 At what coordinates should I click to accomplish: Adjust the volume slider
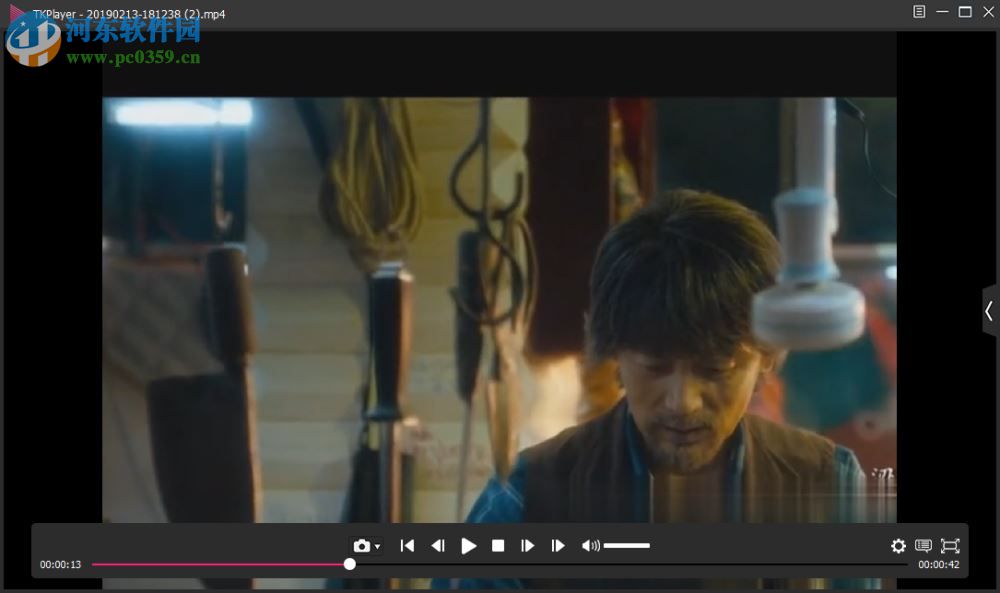click(627, 546)
